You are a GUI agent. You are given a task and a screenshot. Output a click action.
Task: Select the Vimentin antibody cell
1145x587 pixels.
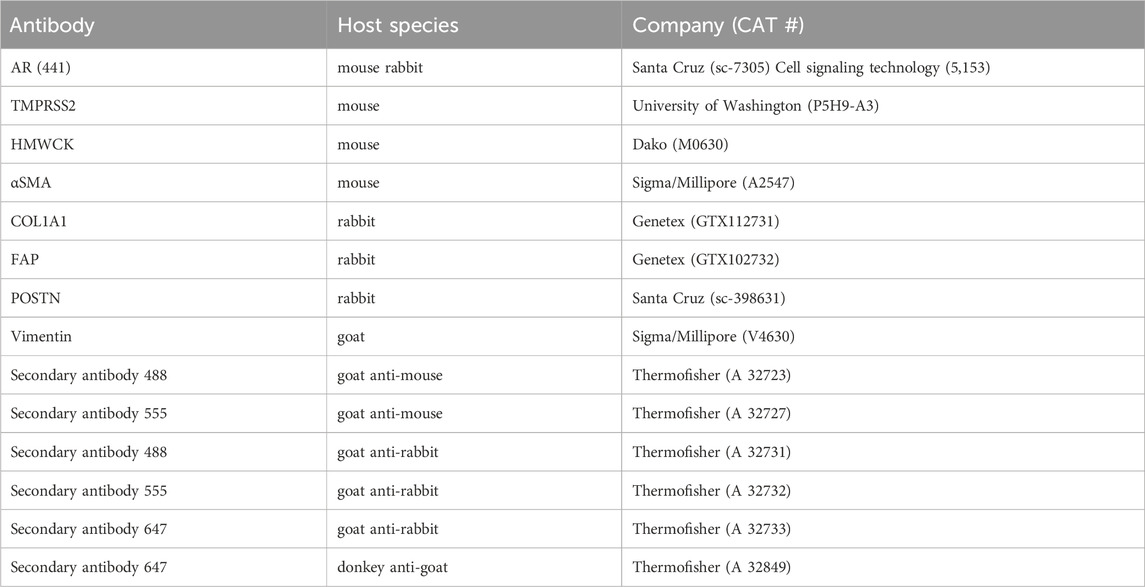[x=39, y=337]
